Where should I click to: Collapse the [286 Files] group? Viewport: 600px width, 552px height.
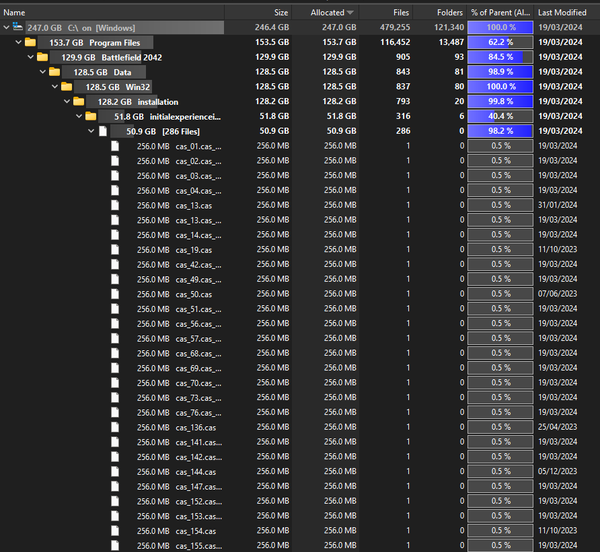tap(91, 131)
